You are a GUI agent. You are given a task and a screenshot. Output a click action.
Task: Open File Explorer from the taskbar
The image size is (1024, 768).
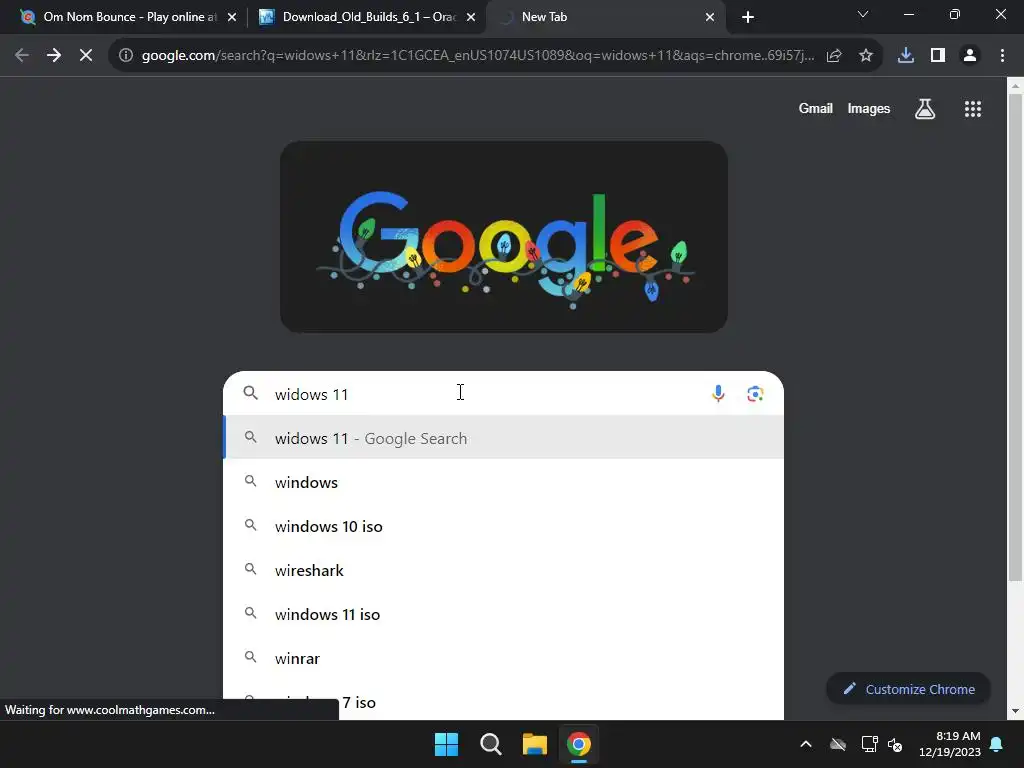(x=534, y=744)
